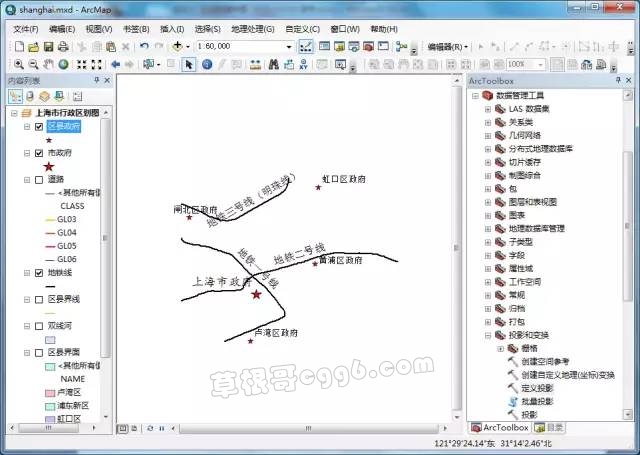Select the Zoom Out magnifier tool
Screen dimensions: 640x455
point(33,64)
